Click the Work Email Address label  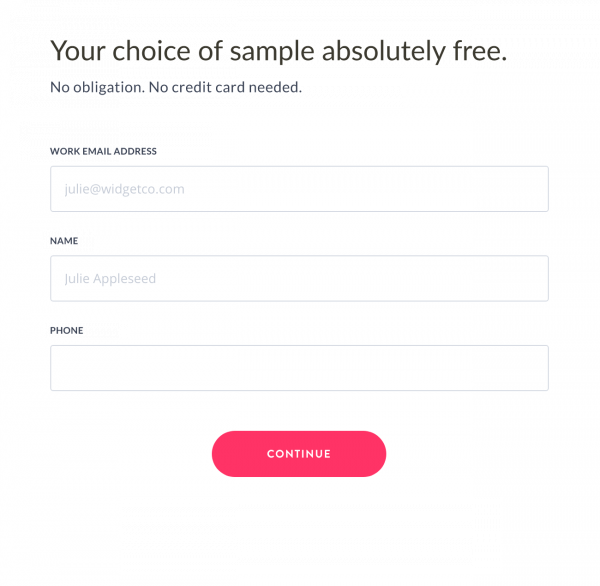(x=103, y=151)
